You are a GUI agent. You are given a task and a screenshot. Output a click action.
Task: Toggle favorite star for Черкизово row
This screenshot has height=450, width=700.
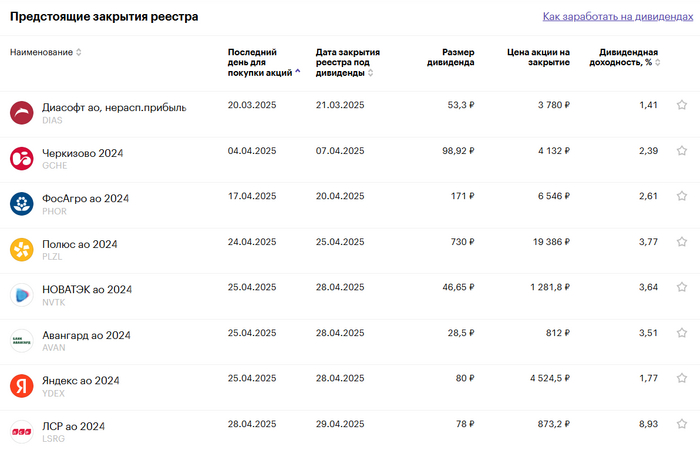[x=682, y=151]
